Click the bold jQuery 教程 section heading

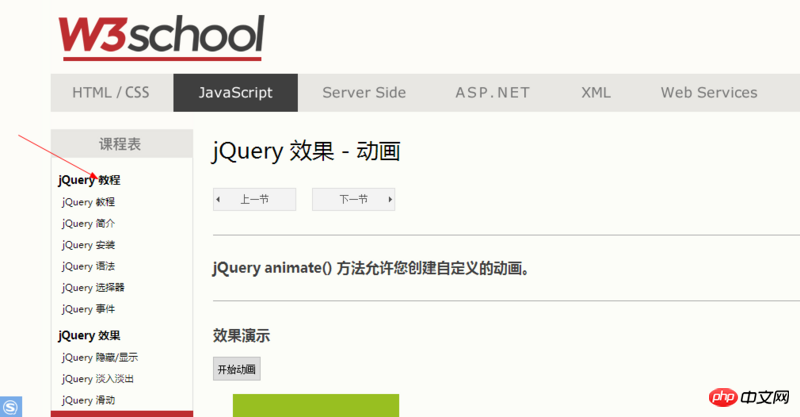[x=89, y=180]
